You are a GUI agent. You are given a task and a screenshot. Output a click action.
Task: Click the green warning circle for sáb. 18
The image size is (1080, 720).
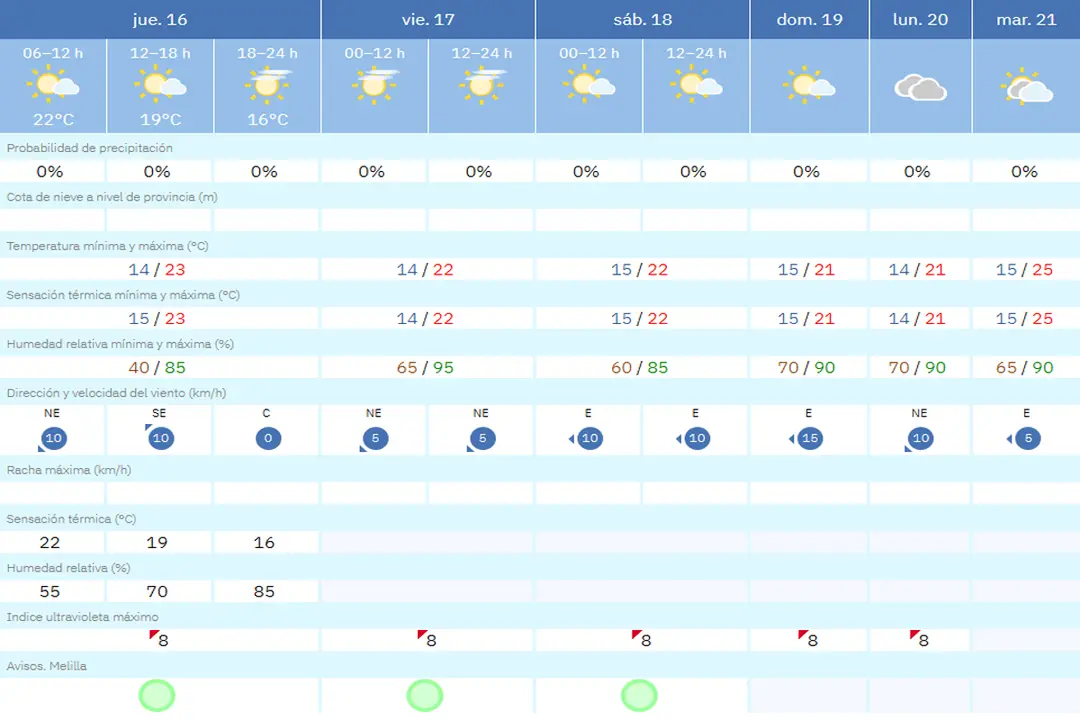point(639,695)
